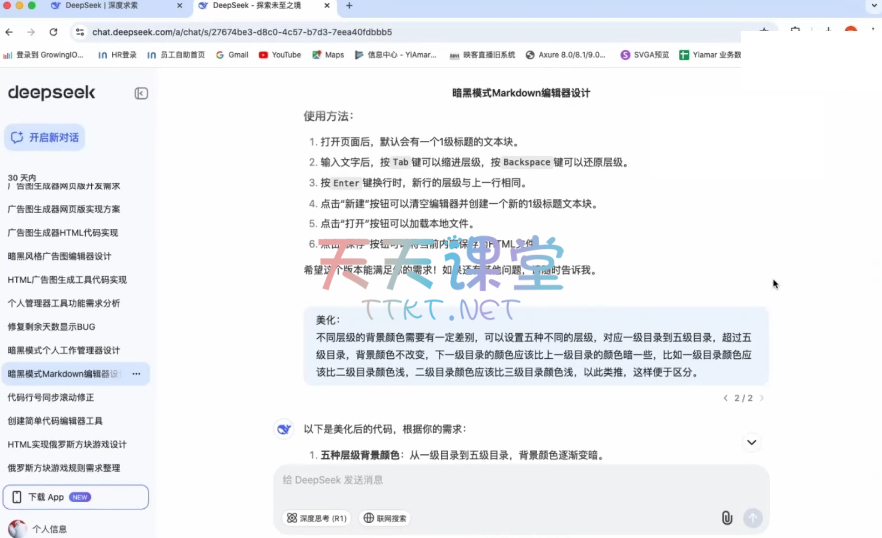Open the YouTube bookmark
This screenshot has width=882, height=538.
279,55
